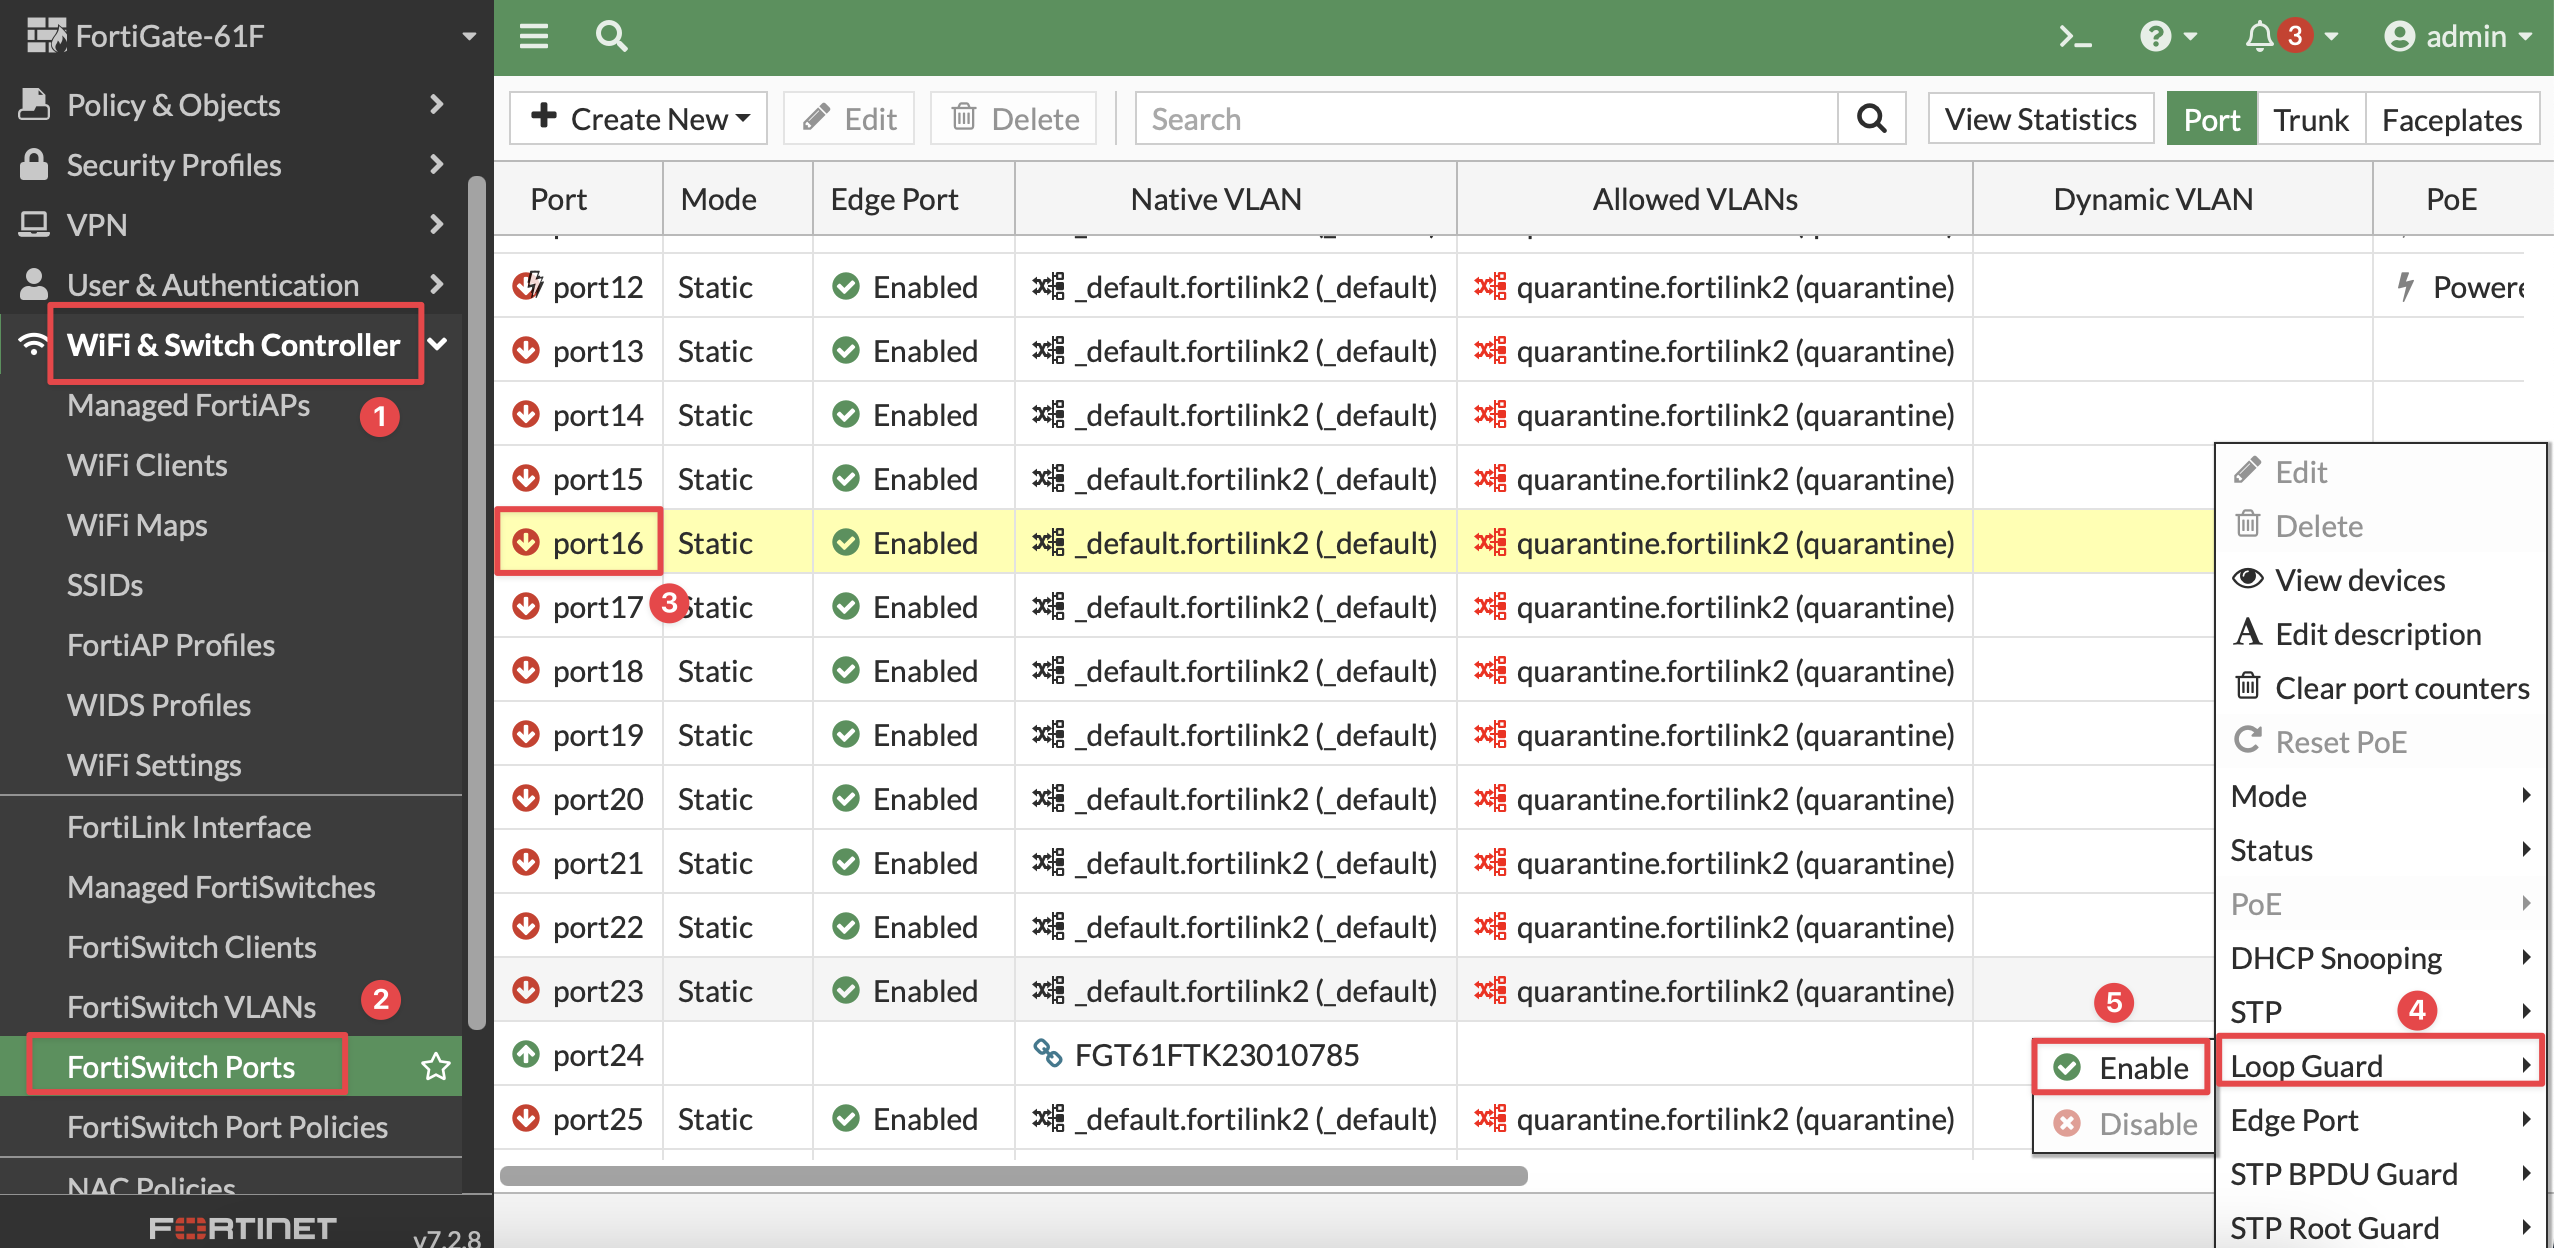This screenshot has height=1248, width=2554.
Task: Open the Status submenu in context menu
Action: click(x=2380, y=850)
